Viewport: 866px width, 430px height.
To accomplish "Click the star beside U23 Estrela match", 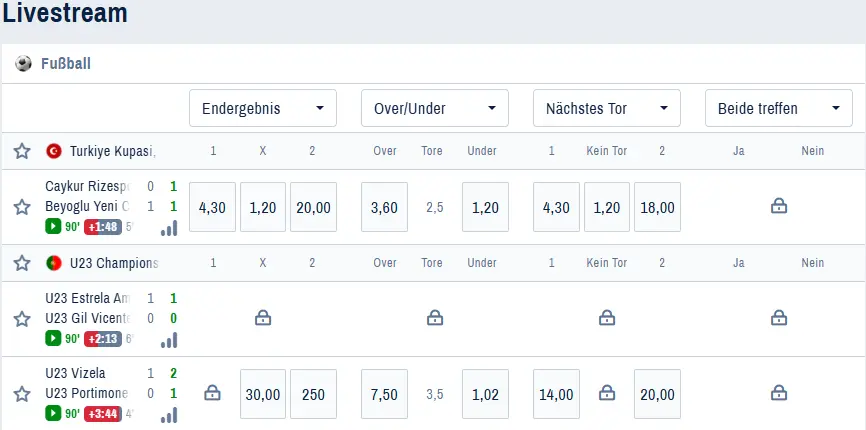I will point(22,319).
